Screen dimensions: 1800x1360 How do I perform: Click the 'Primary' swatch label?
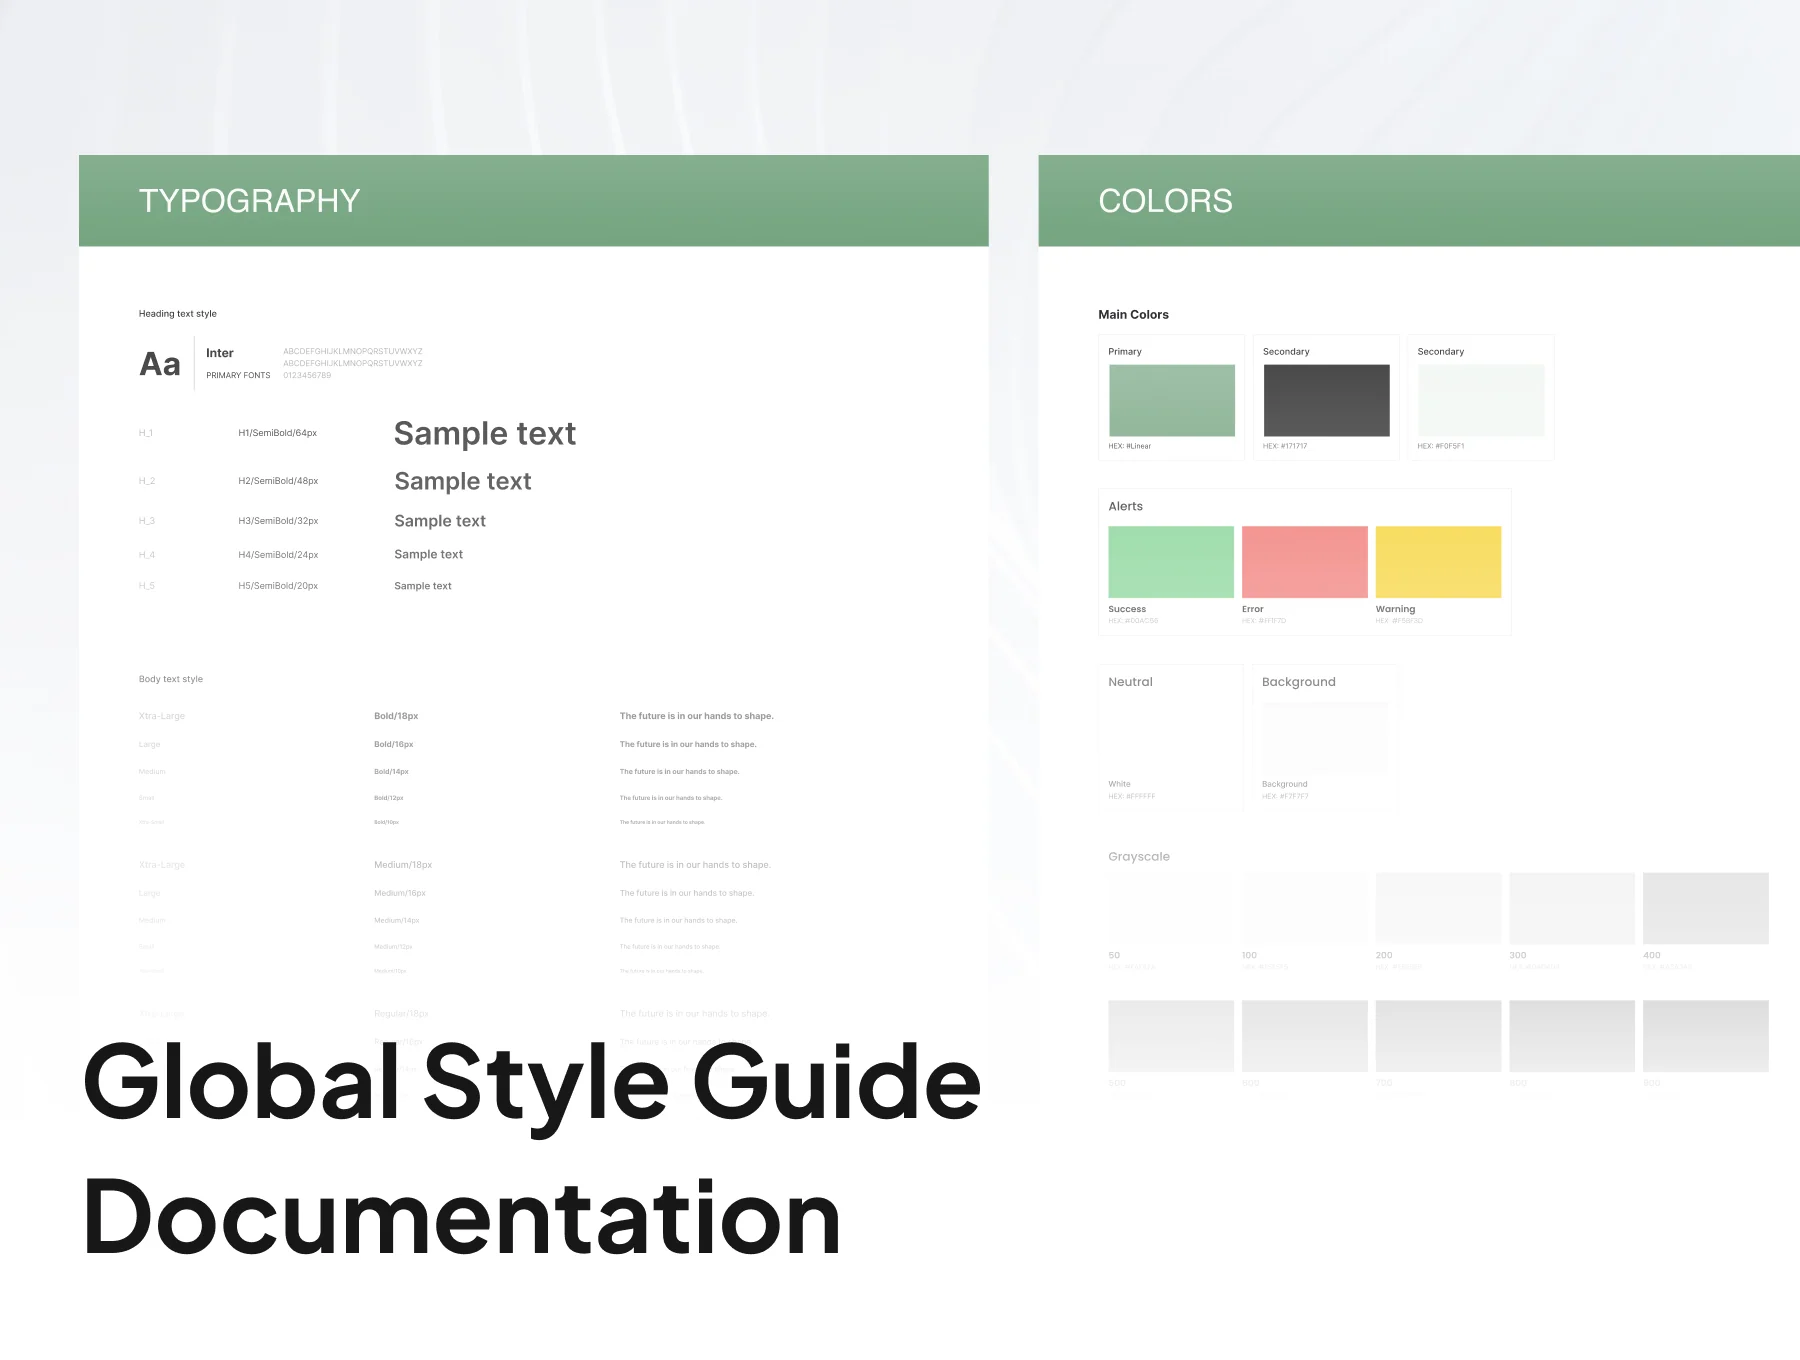tap(1125, 352)
